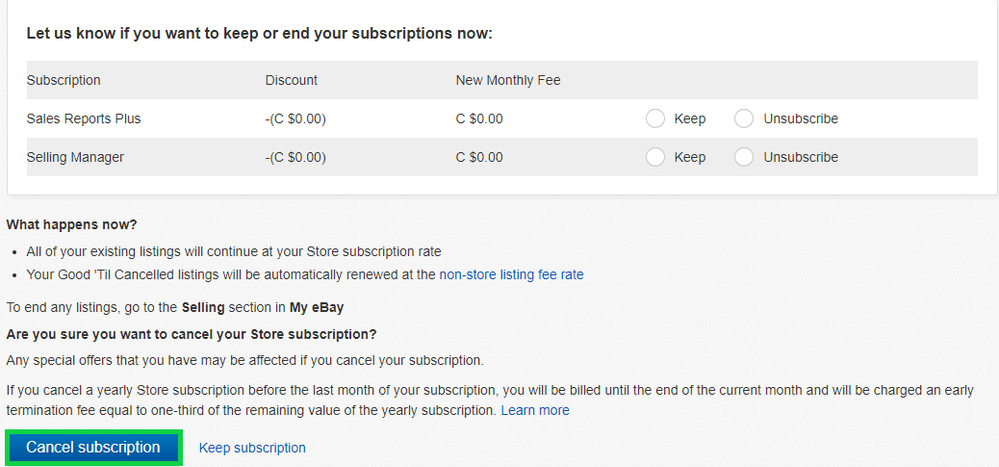
Task: Click the Sales Reports Plus subscription name
Action: point(83,119)
